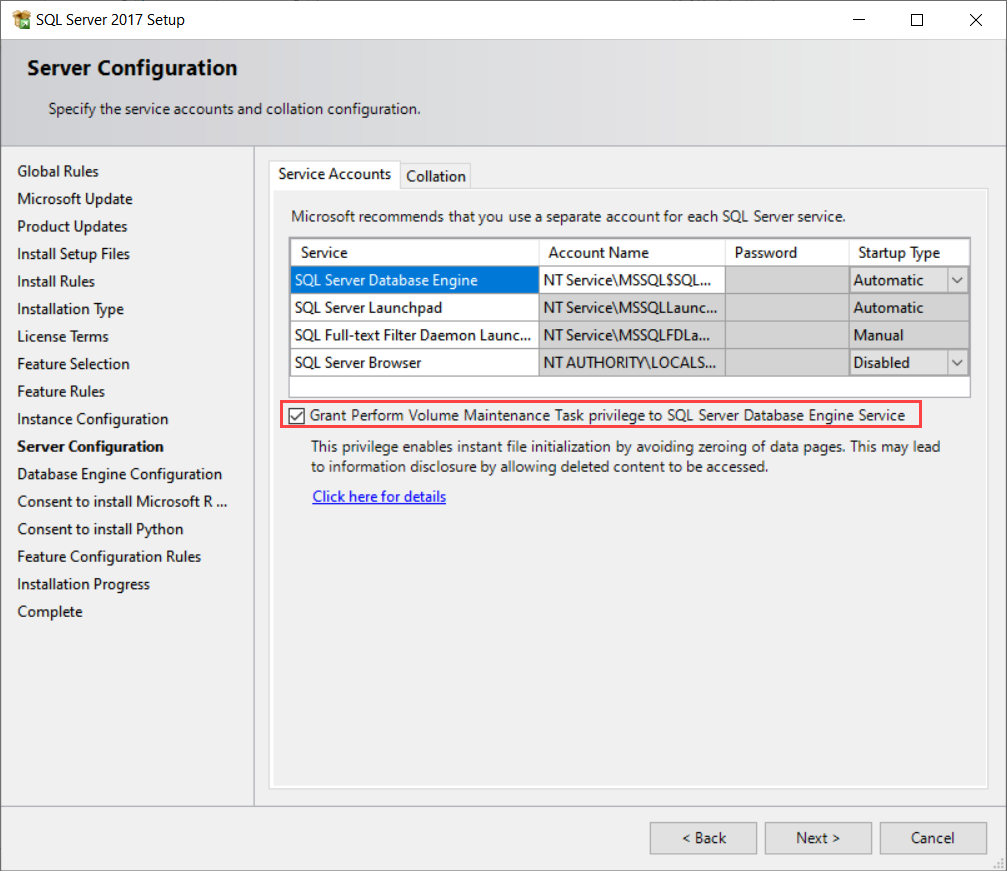
Task: Uncheck Grant Perform Volume Maintenance Task checkbox
Action: tap(297, 415)
